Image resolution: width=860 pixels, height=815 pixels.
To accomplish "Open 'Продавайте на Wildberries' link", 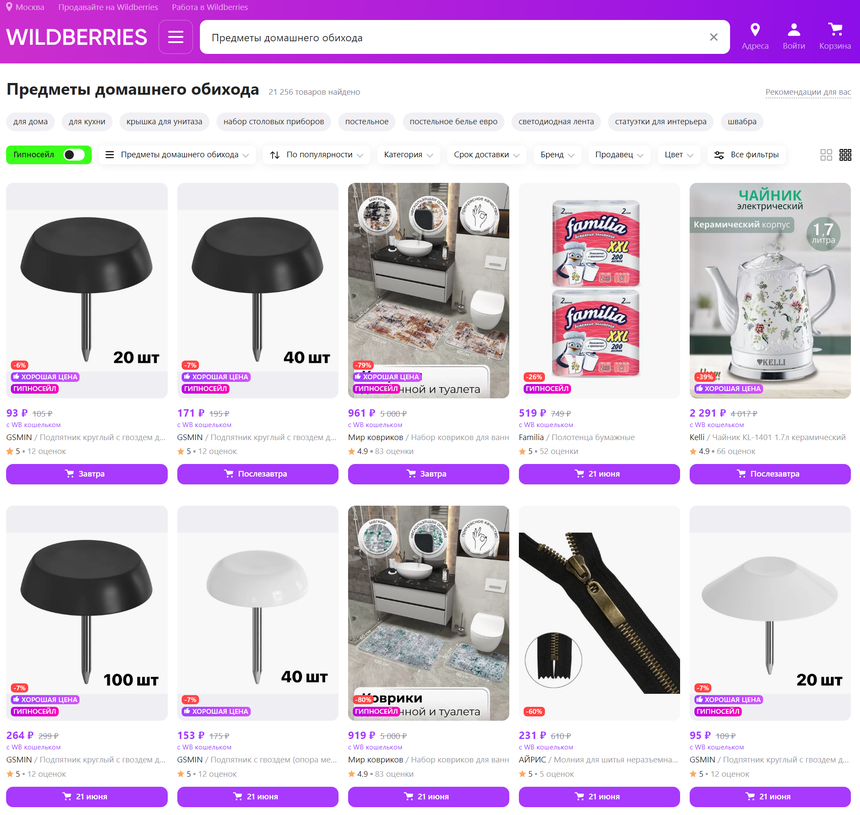I will point(108,7).
